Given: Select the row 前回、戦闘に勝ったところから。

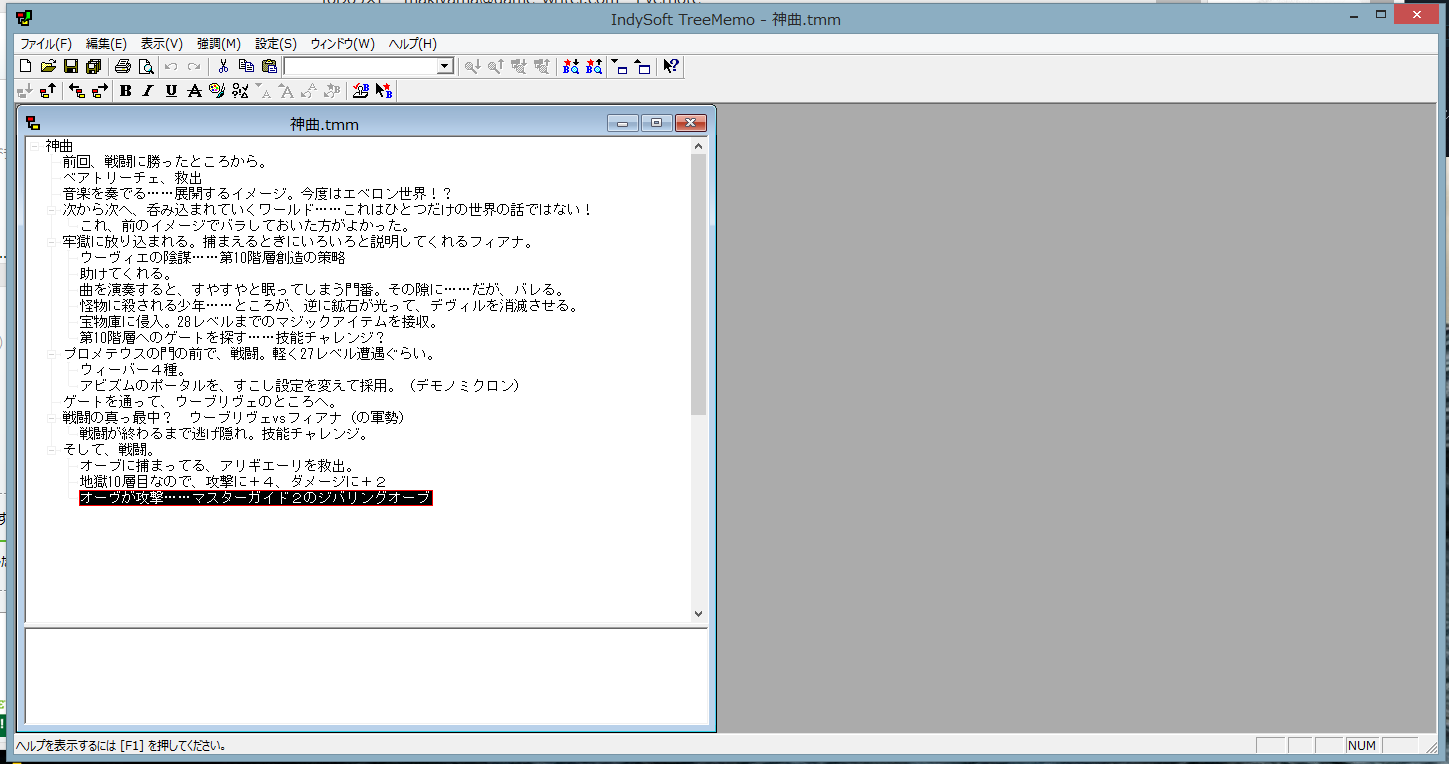Looking at the screenshot, I should click(164, 162).
